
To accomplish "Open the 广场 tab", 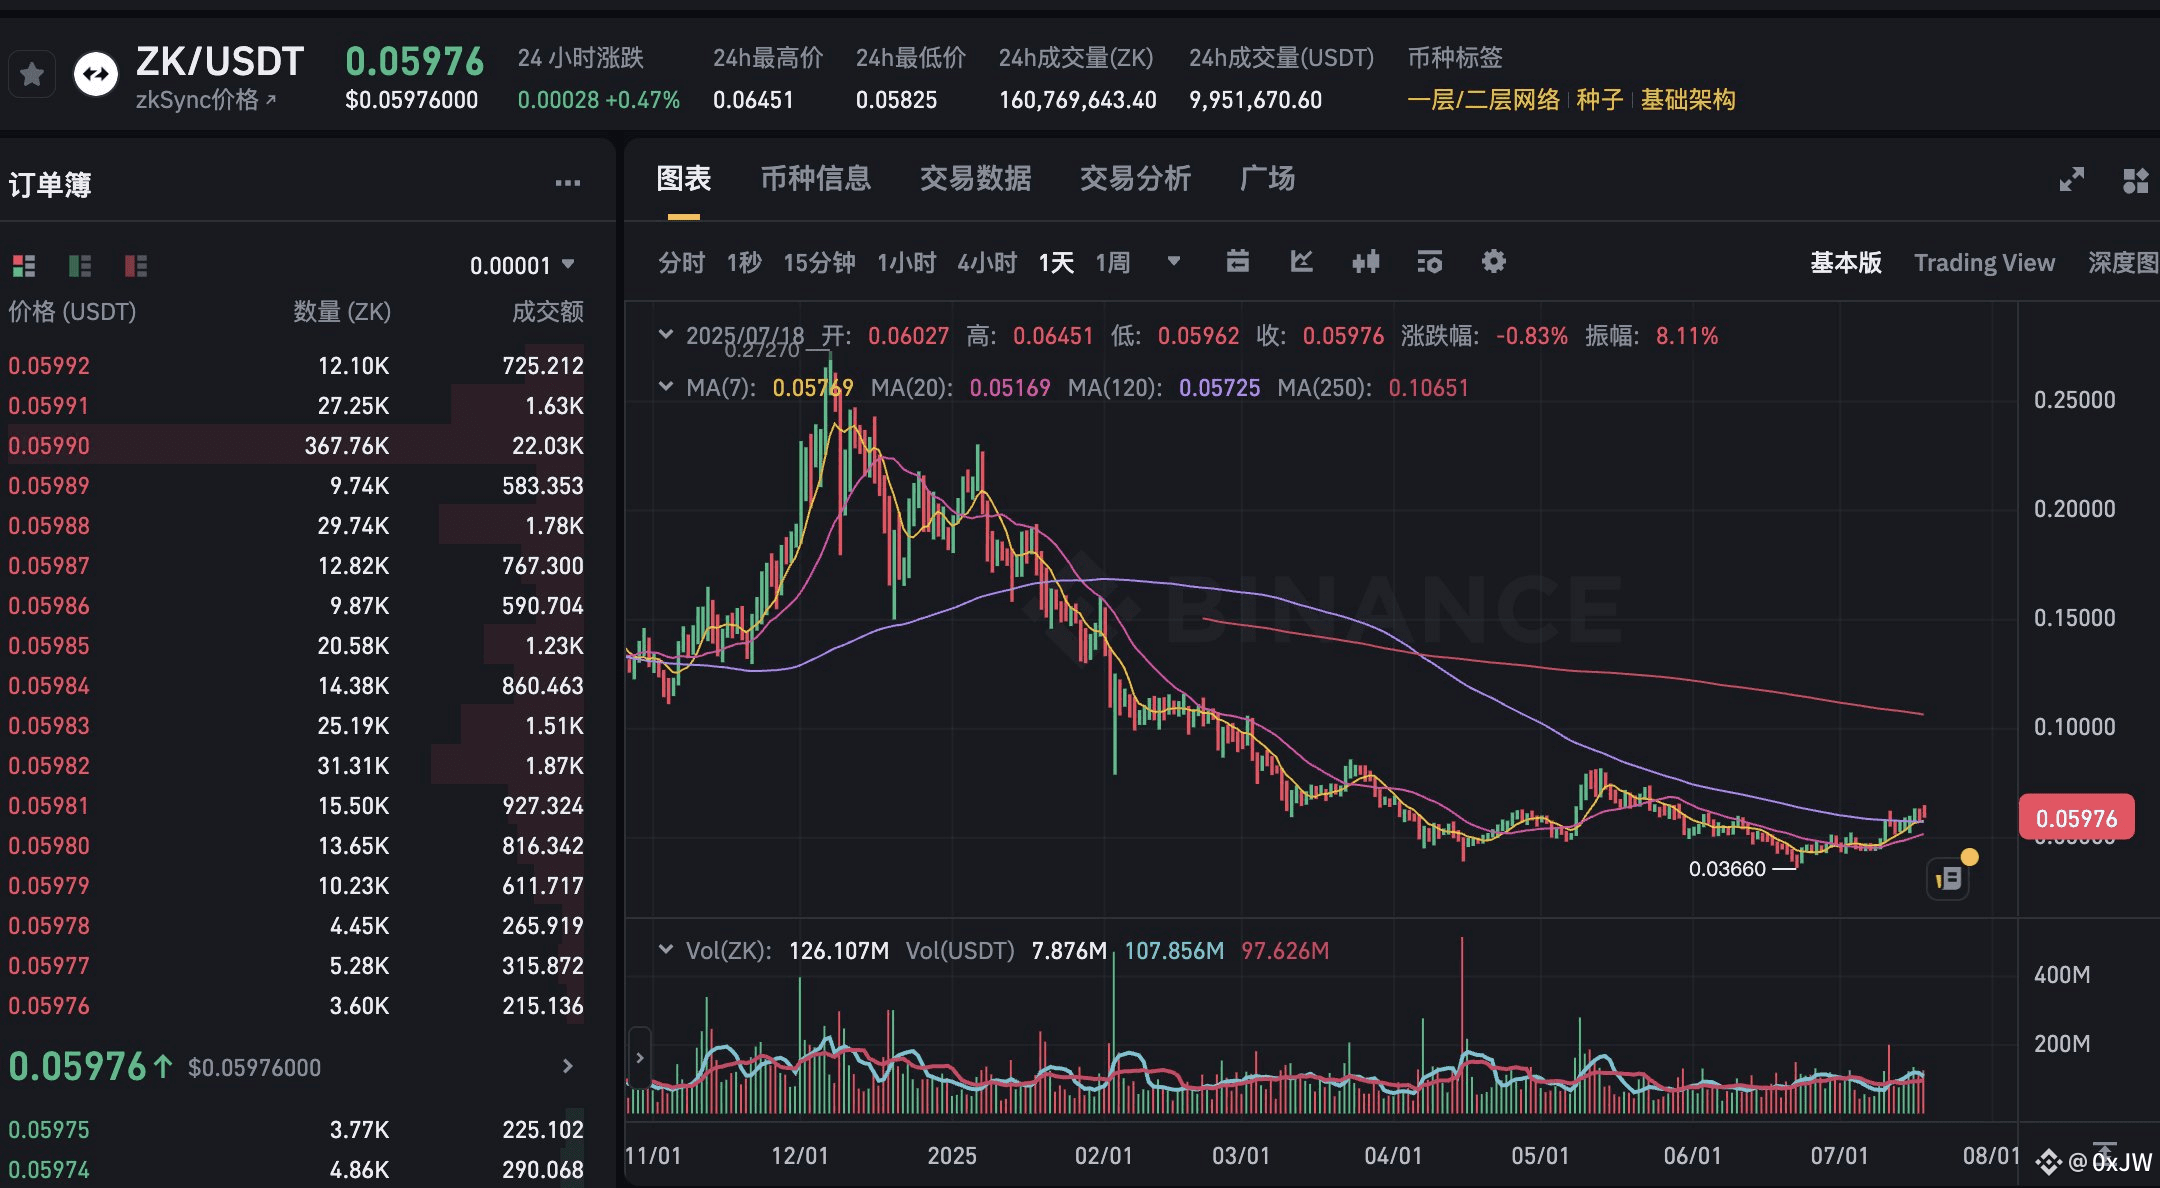I will coord(1268,179).
